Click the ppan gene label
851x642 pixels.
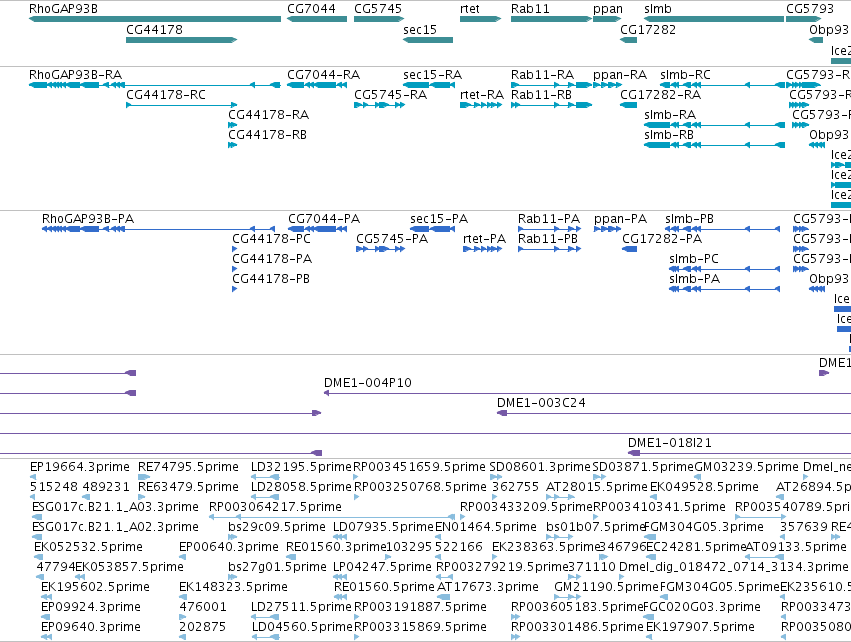[608, 9]
